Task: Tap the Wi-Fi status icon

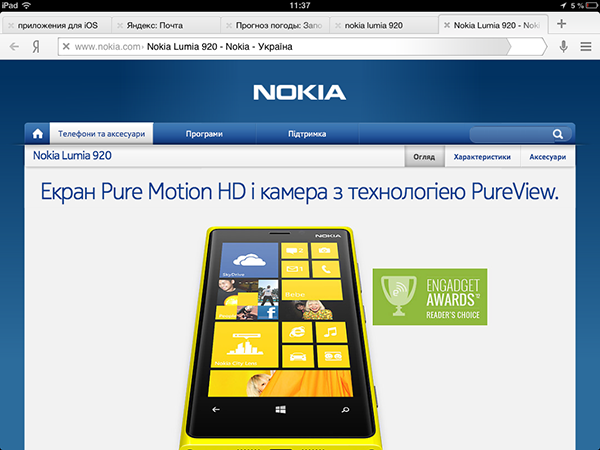Action: point(26,5)
